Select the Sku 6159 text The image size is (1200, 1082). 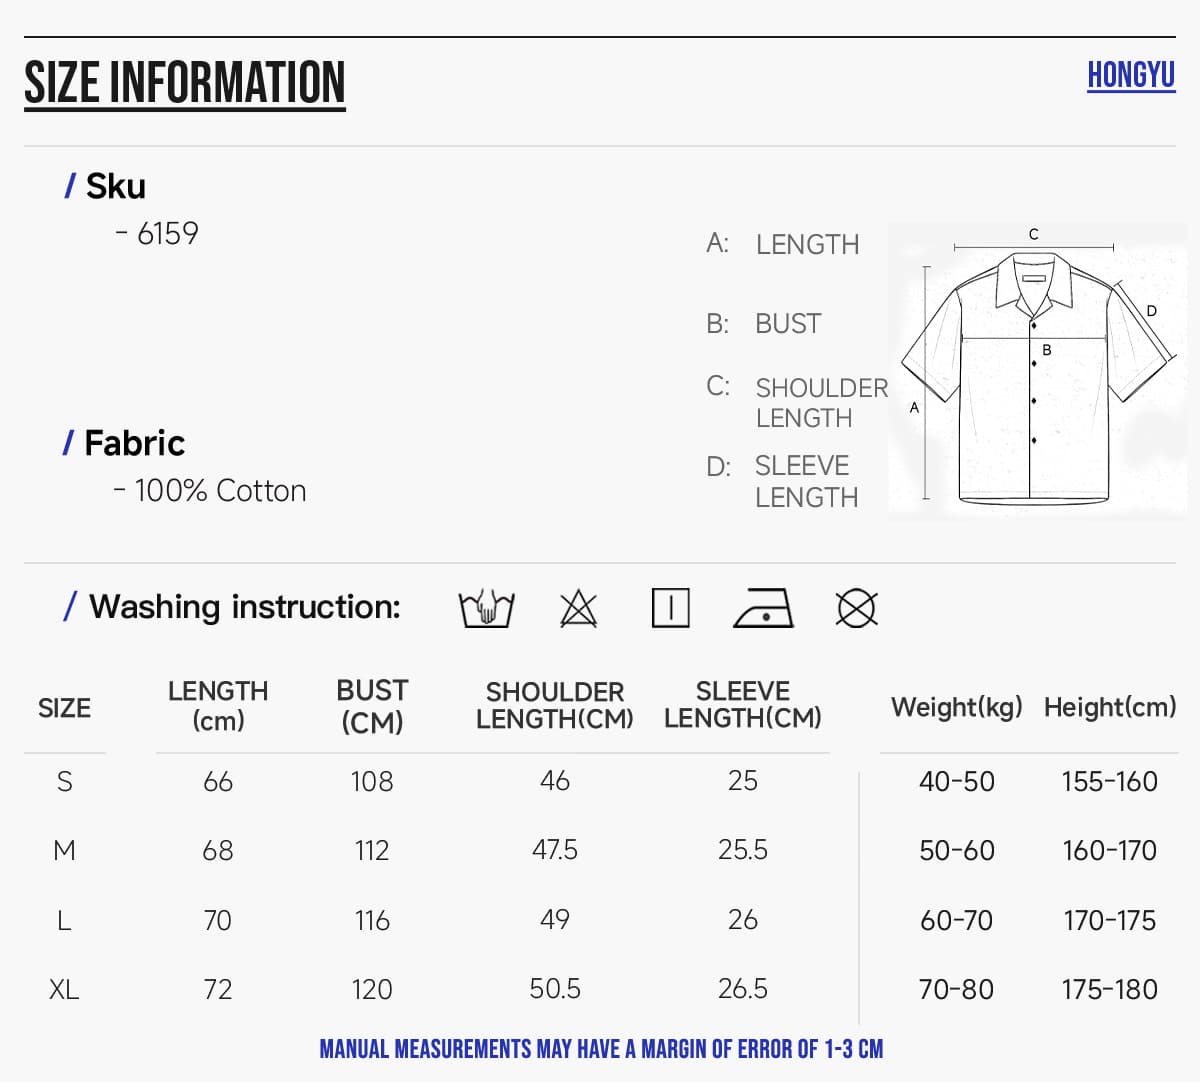157,233
